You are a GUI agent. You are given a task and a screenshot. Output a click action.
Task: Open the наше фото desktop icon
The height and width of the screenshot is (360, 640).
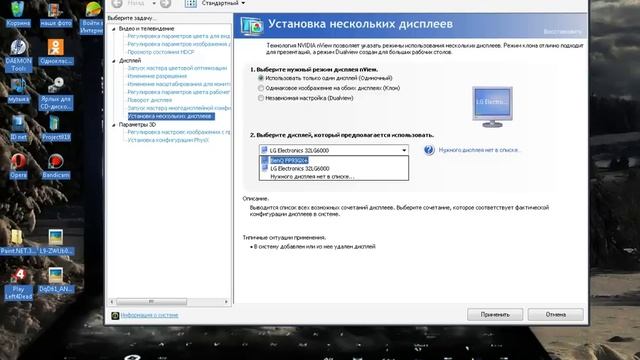56,13
